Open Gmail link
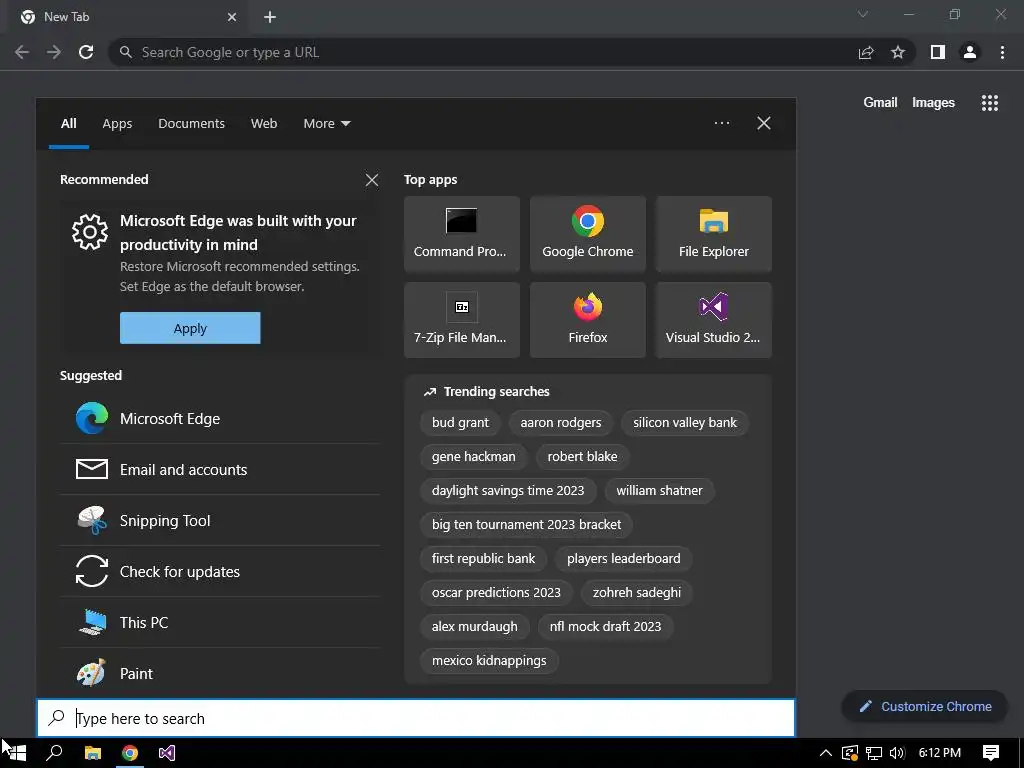Image resolution: width=1024 pixels, height=768 pixels. point(880,103)
